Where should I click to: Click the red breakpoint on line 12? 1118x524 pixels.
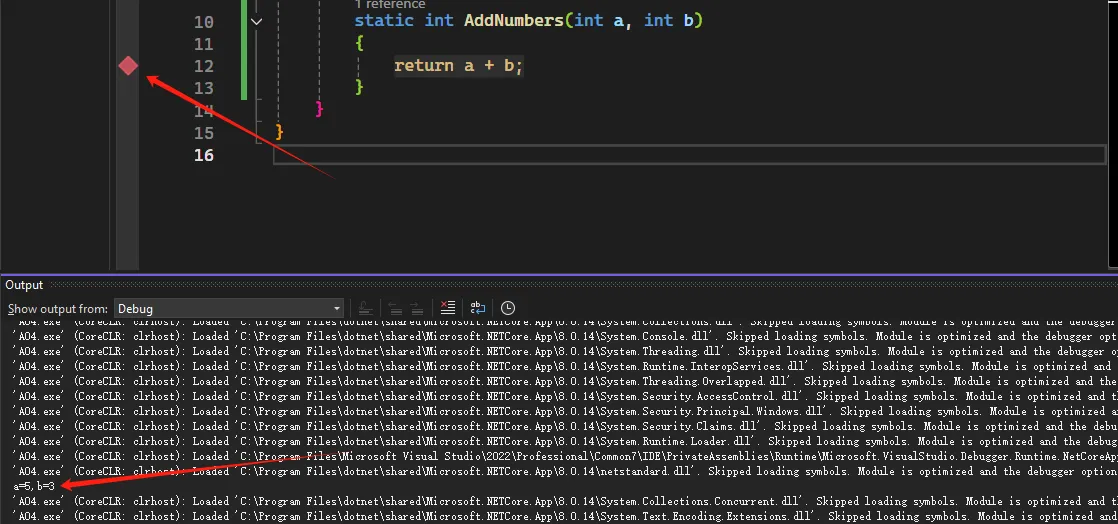(128, 66)
